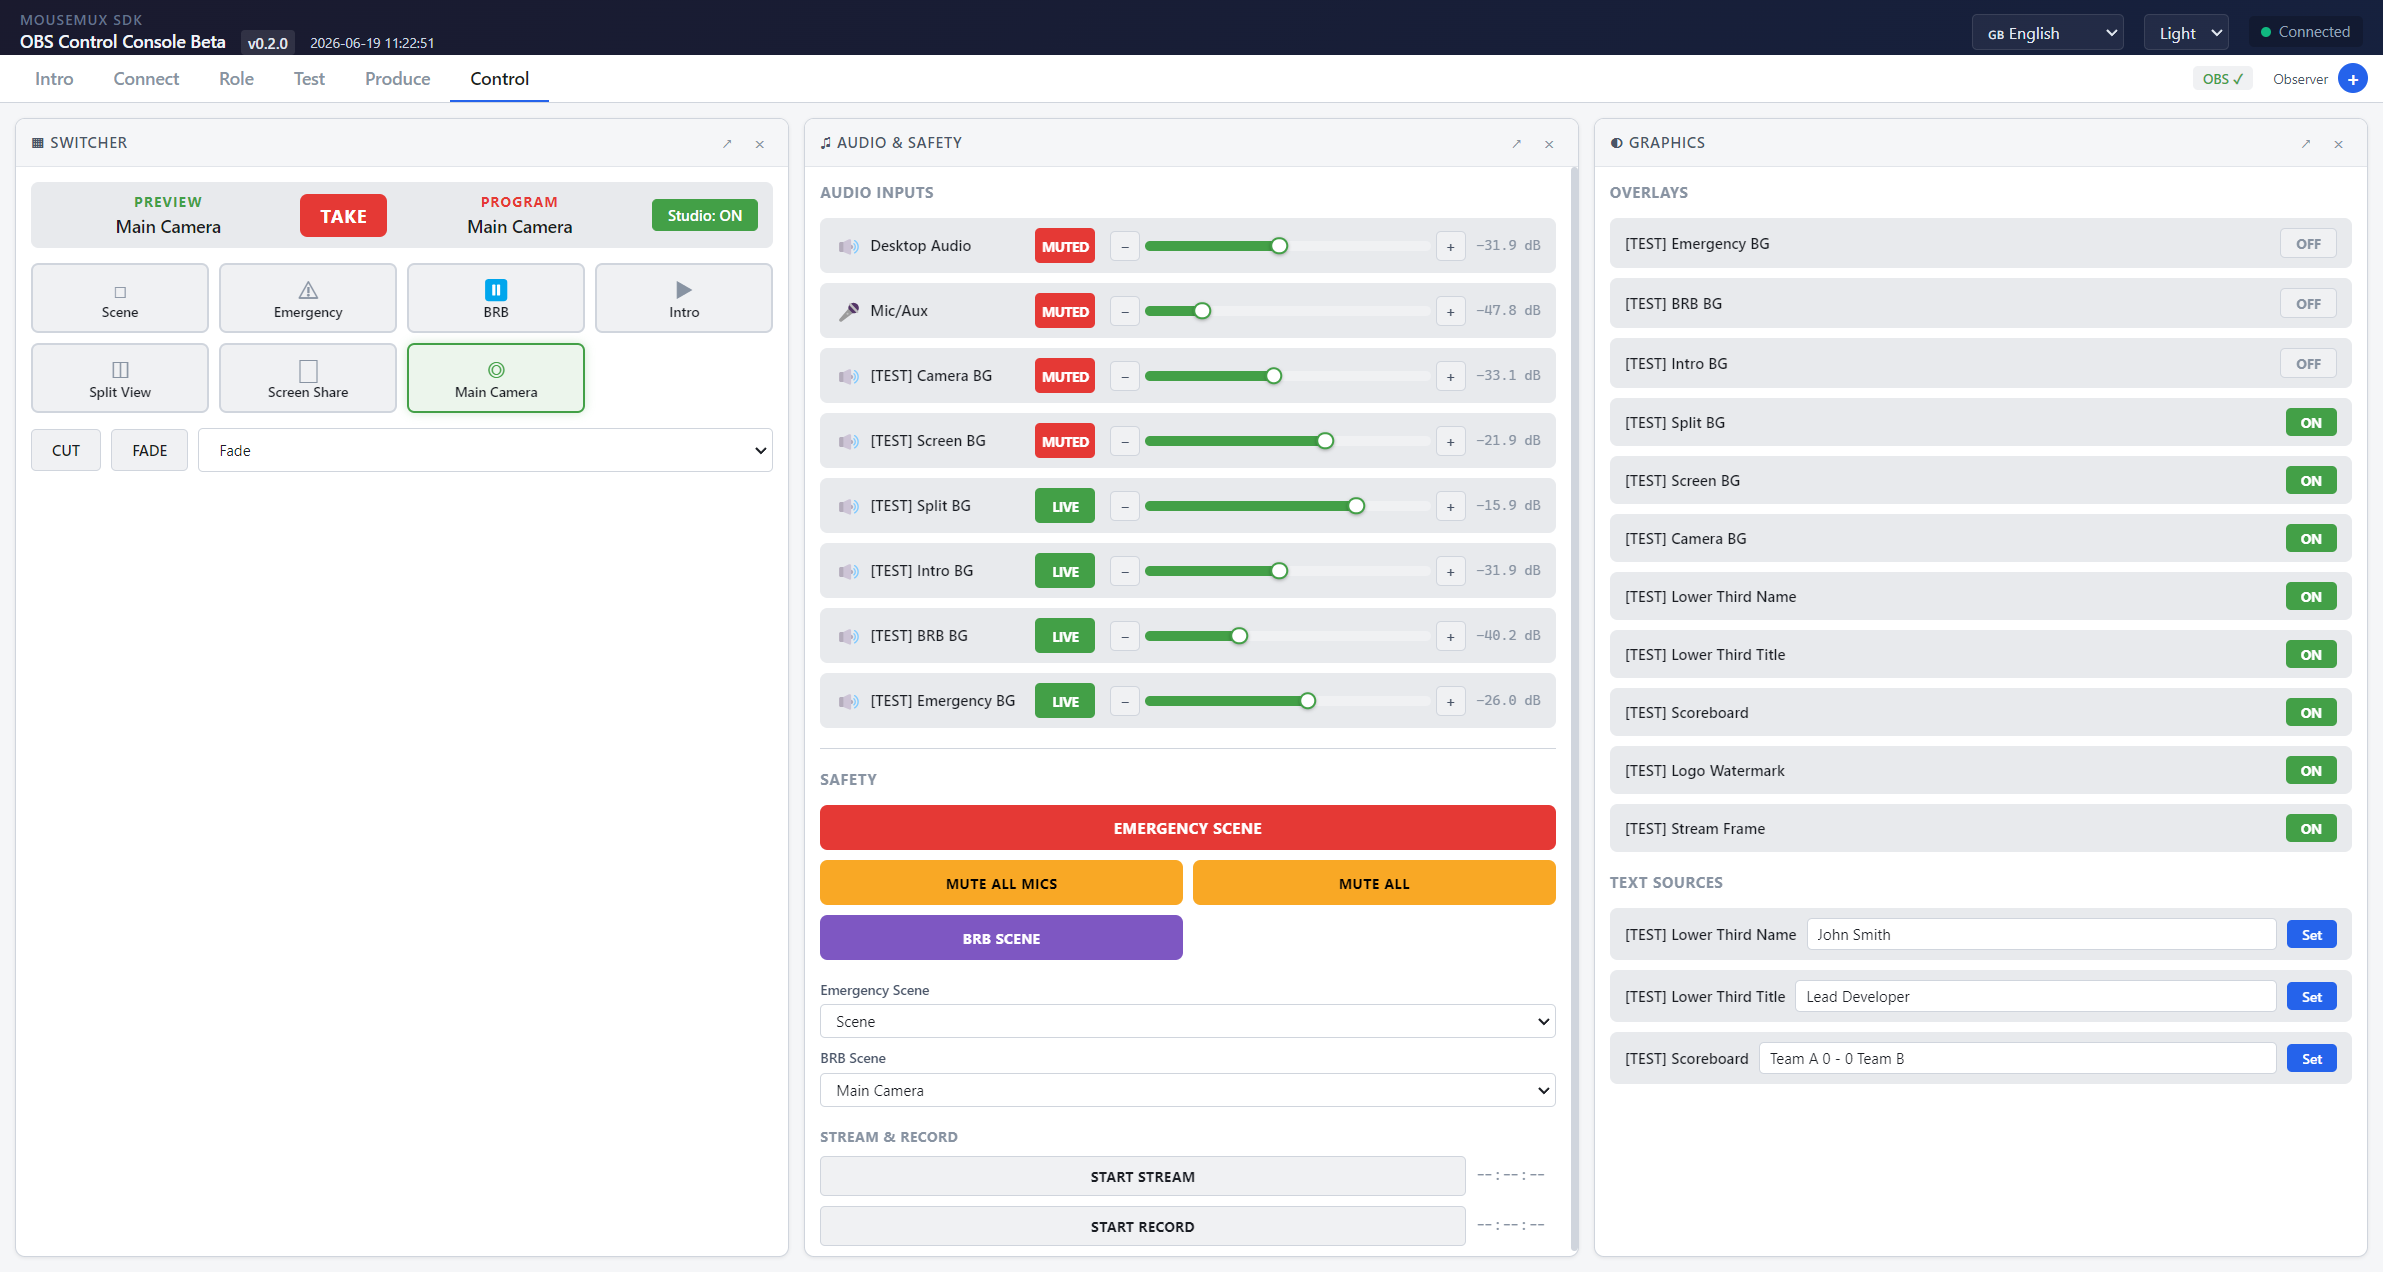Click the purple BRB SCENE button
The image size is (2383, 1272).
[1001, 939]
